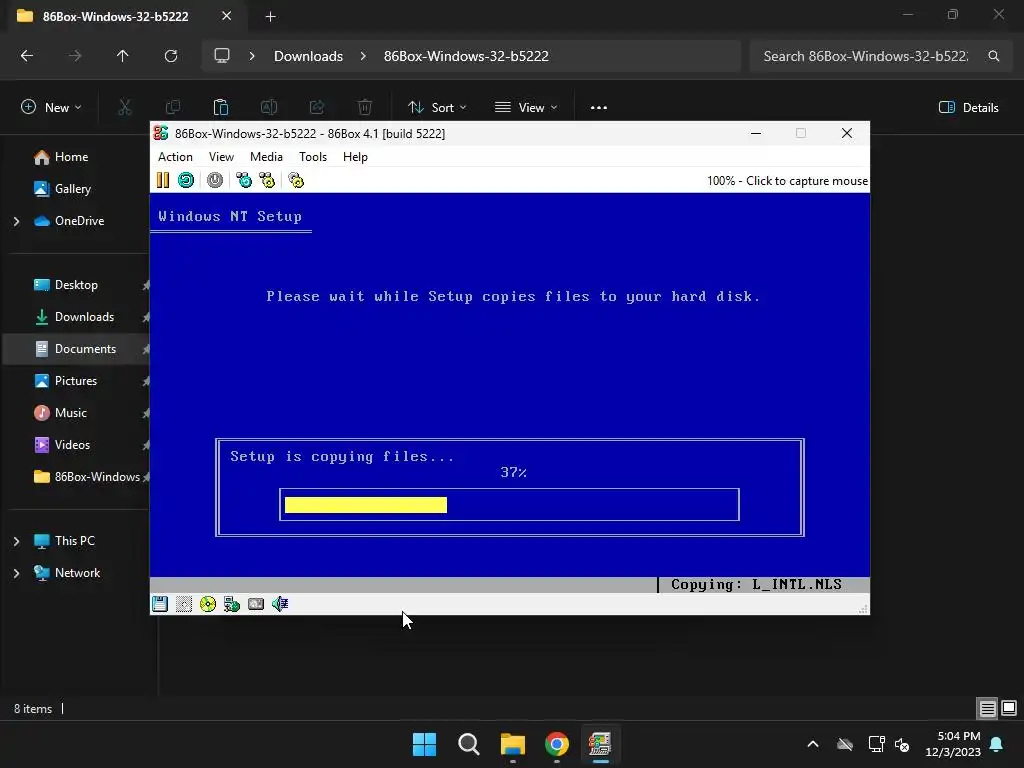
Task: Click the empty second floppy drive icon
Action: tap(184, 604)
